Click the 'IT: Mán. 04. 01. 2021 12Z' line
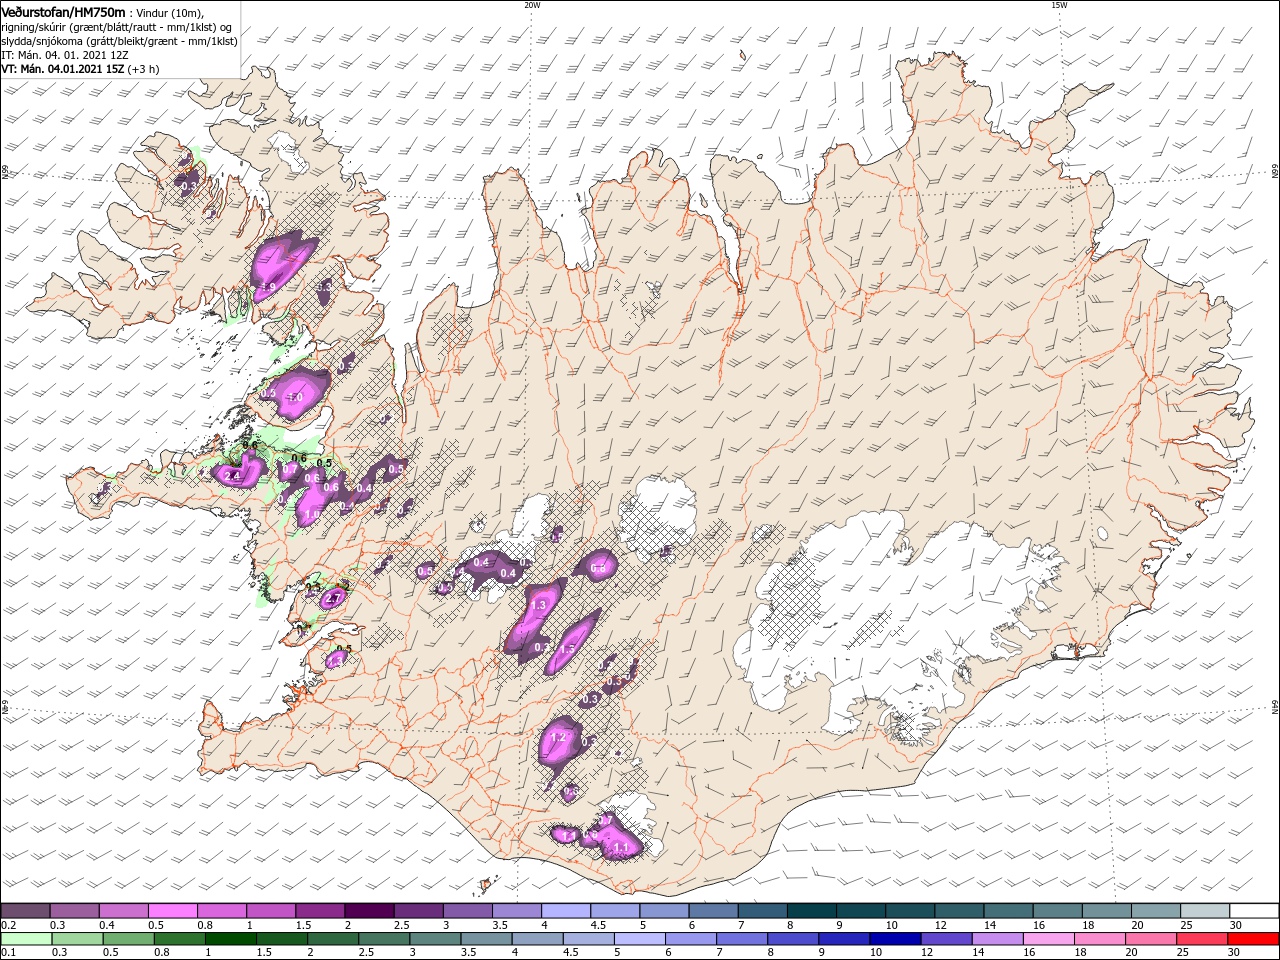Image resolution: width=1280 pixels, height=960 pixels. pyautogui.click(x=65, y=55)
